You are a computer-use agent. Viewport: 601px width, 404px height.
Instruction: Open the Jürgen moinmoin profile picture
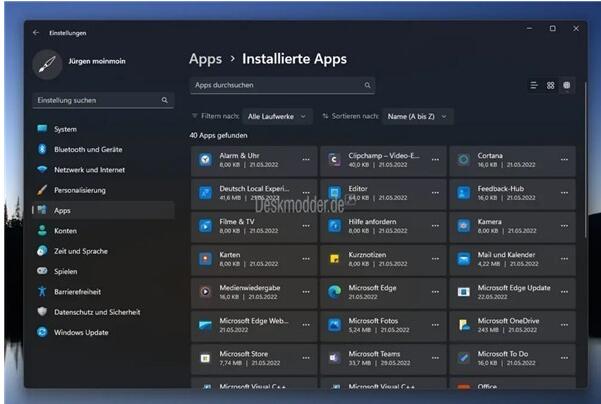coord(48,64)
